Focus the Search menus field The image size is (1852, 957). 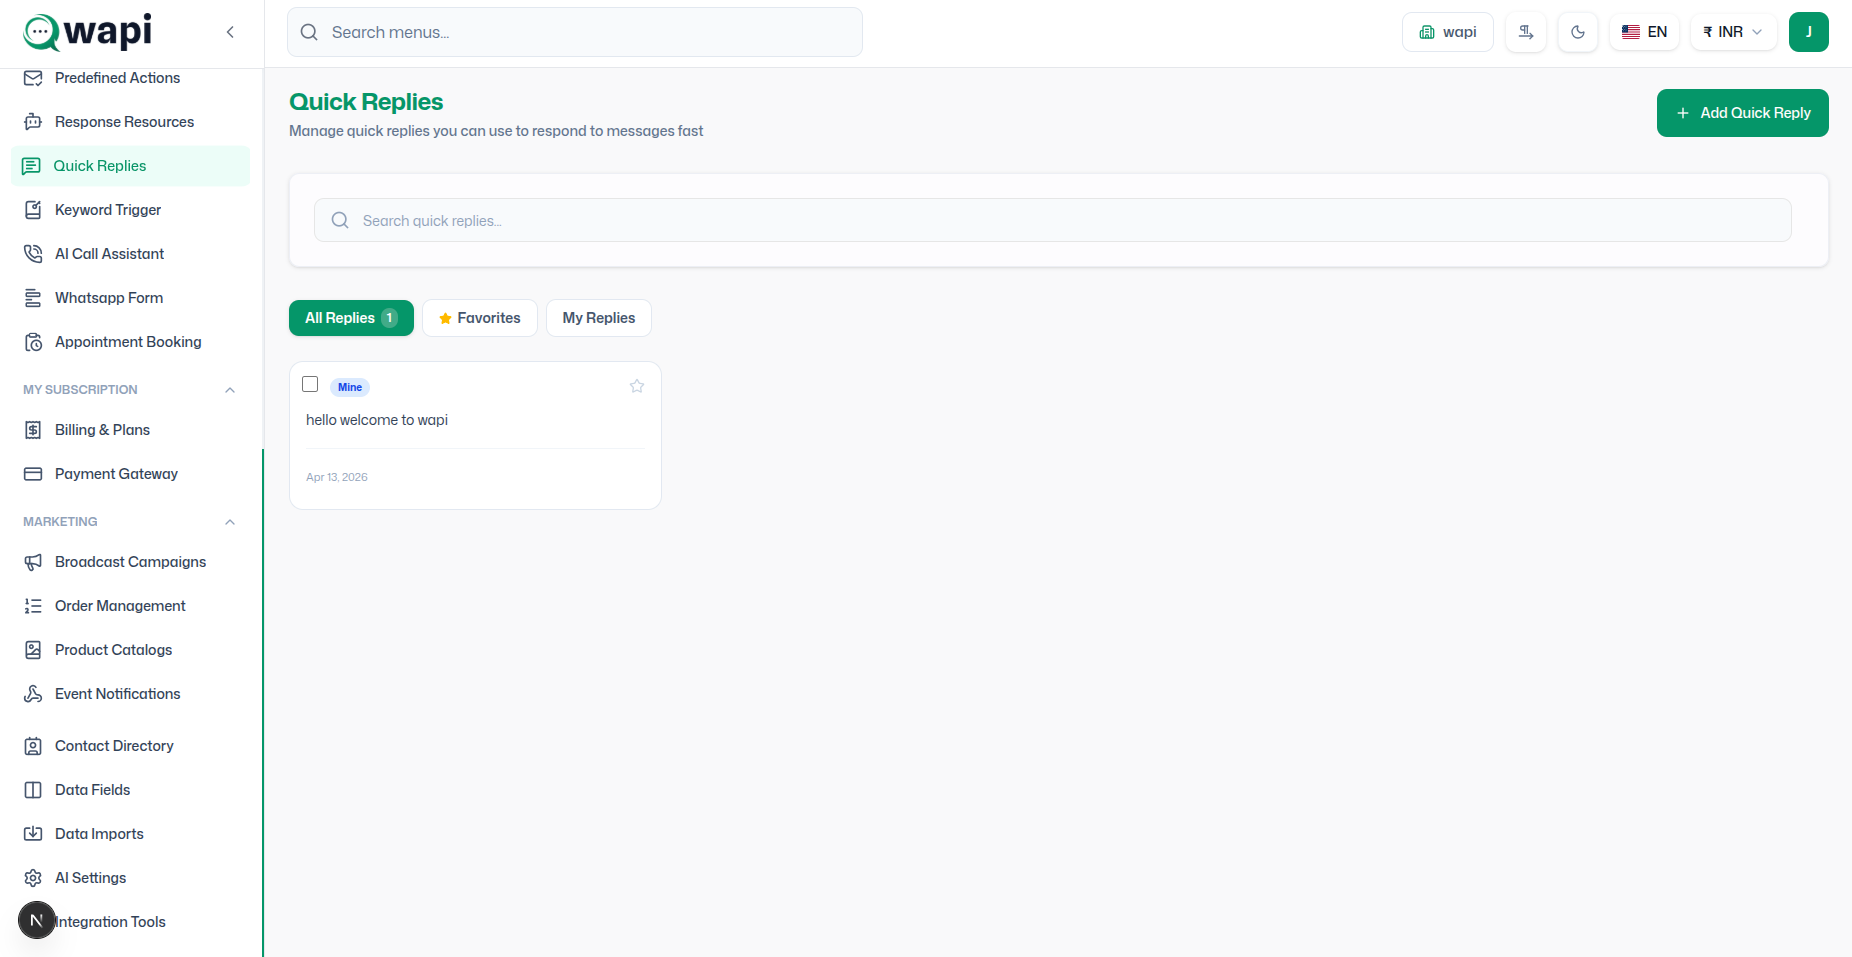point(575,32)
